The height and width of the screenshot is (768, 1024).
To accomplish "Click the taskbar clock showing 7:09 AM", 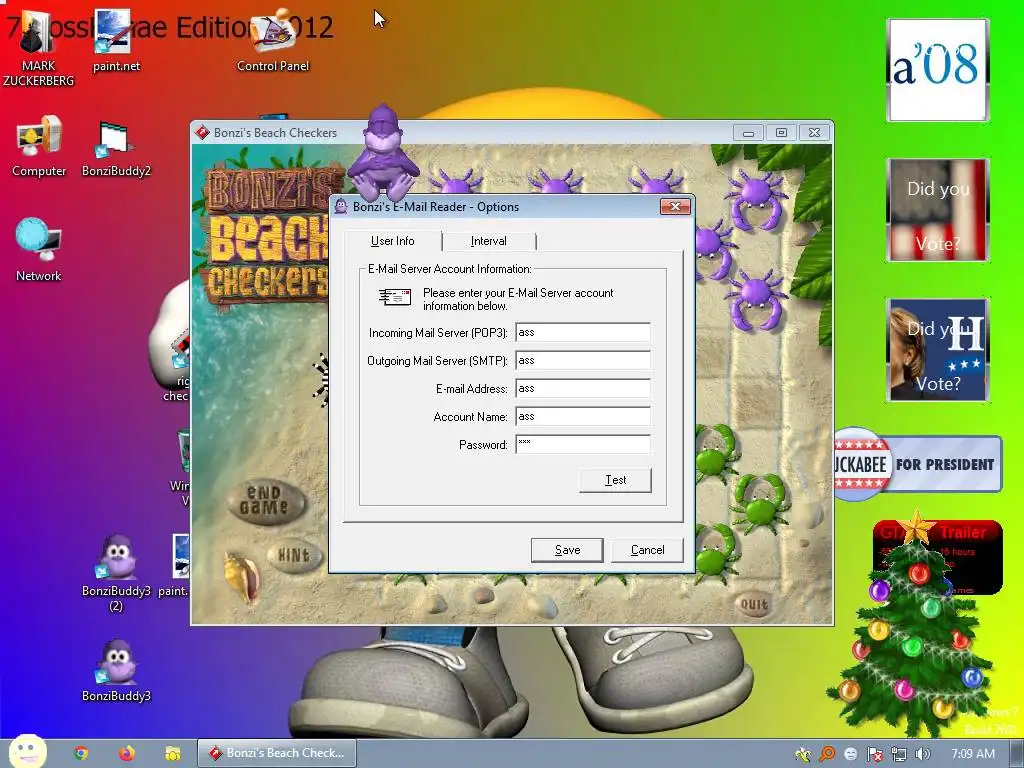I will point(973,754).
